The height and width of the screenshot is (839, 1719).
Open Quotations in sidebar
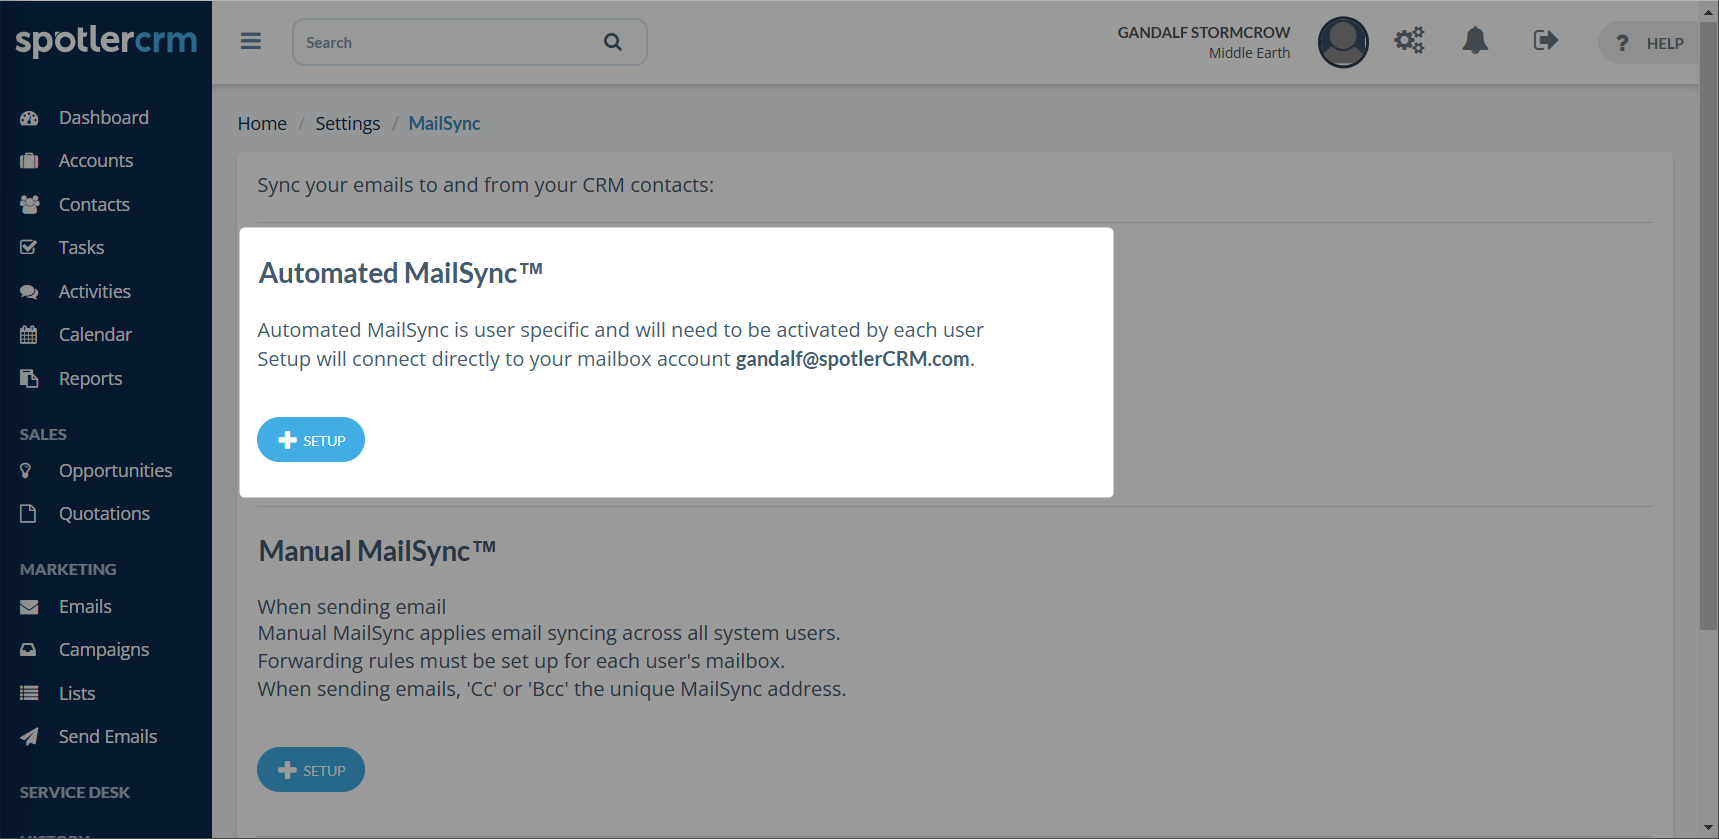(x=104, y=513)
